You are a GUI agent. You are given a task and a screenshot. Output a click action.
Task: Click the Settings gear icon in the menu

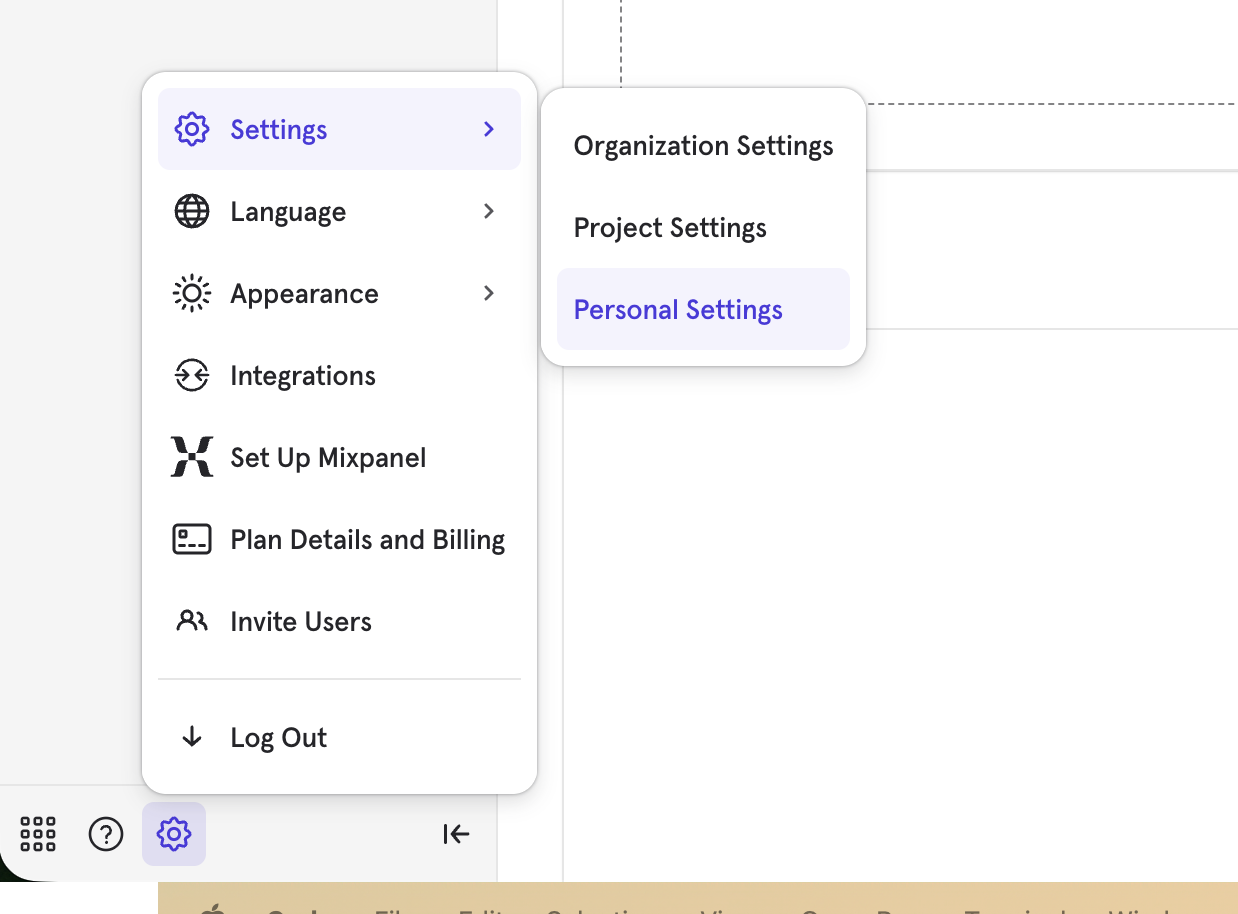(x=191, y=129)
